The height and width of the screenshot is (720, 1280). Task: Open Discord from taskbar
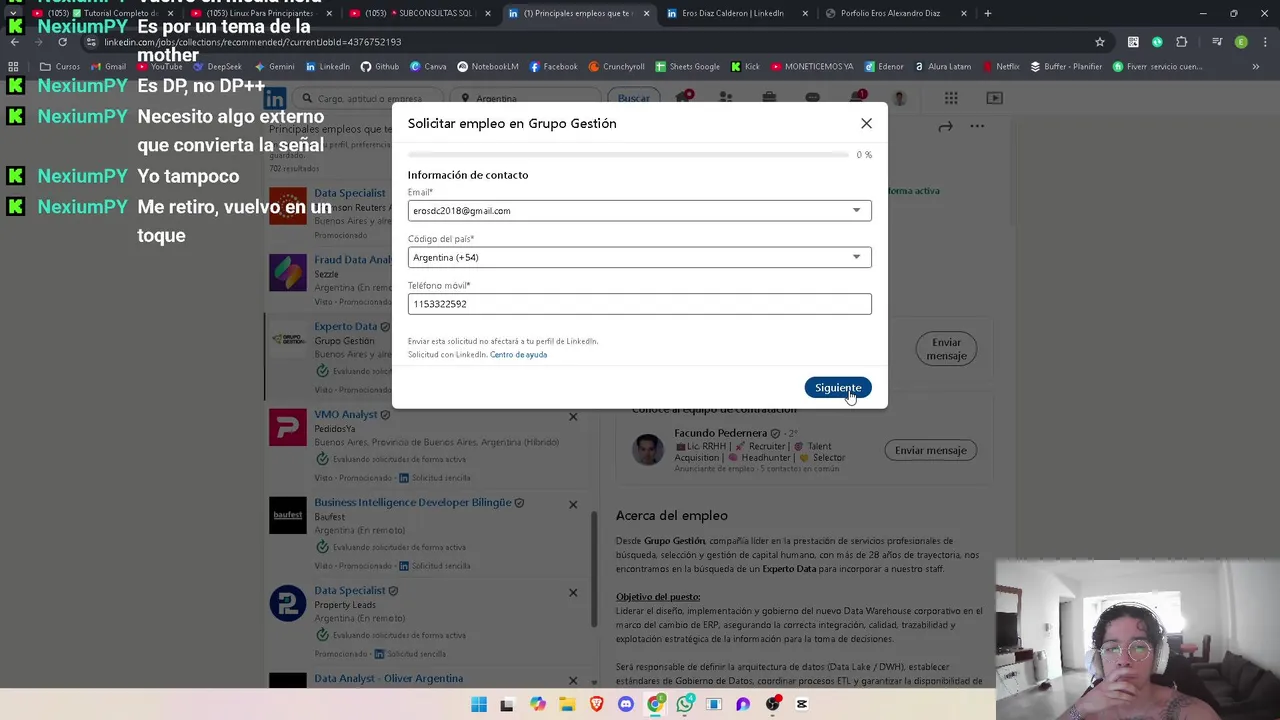click(x=626, y=704)
